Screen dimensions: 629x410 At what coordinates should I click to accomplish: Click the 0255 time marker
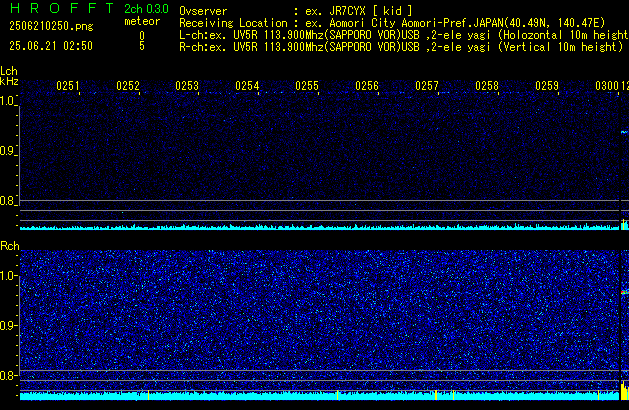[307, 86]
